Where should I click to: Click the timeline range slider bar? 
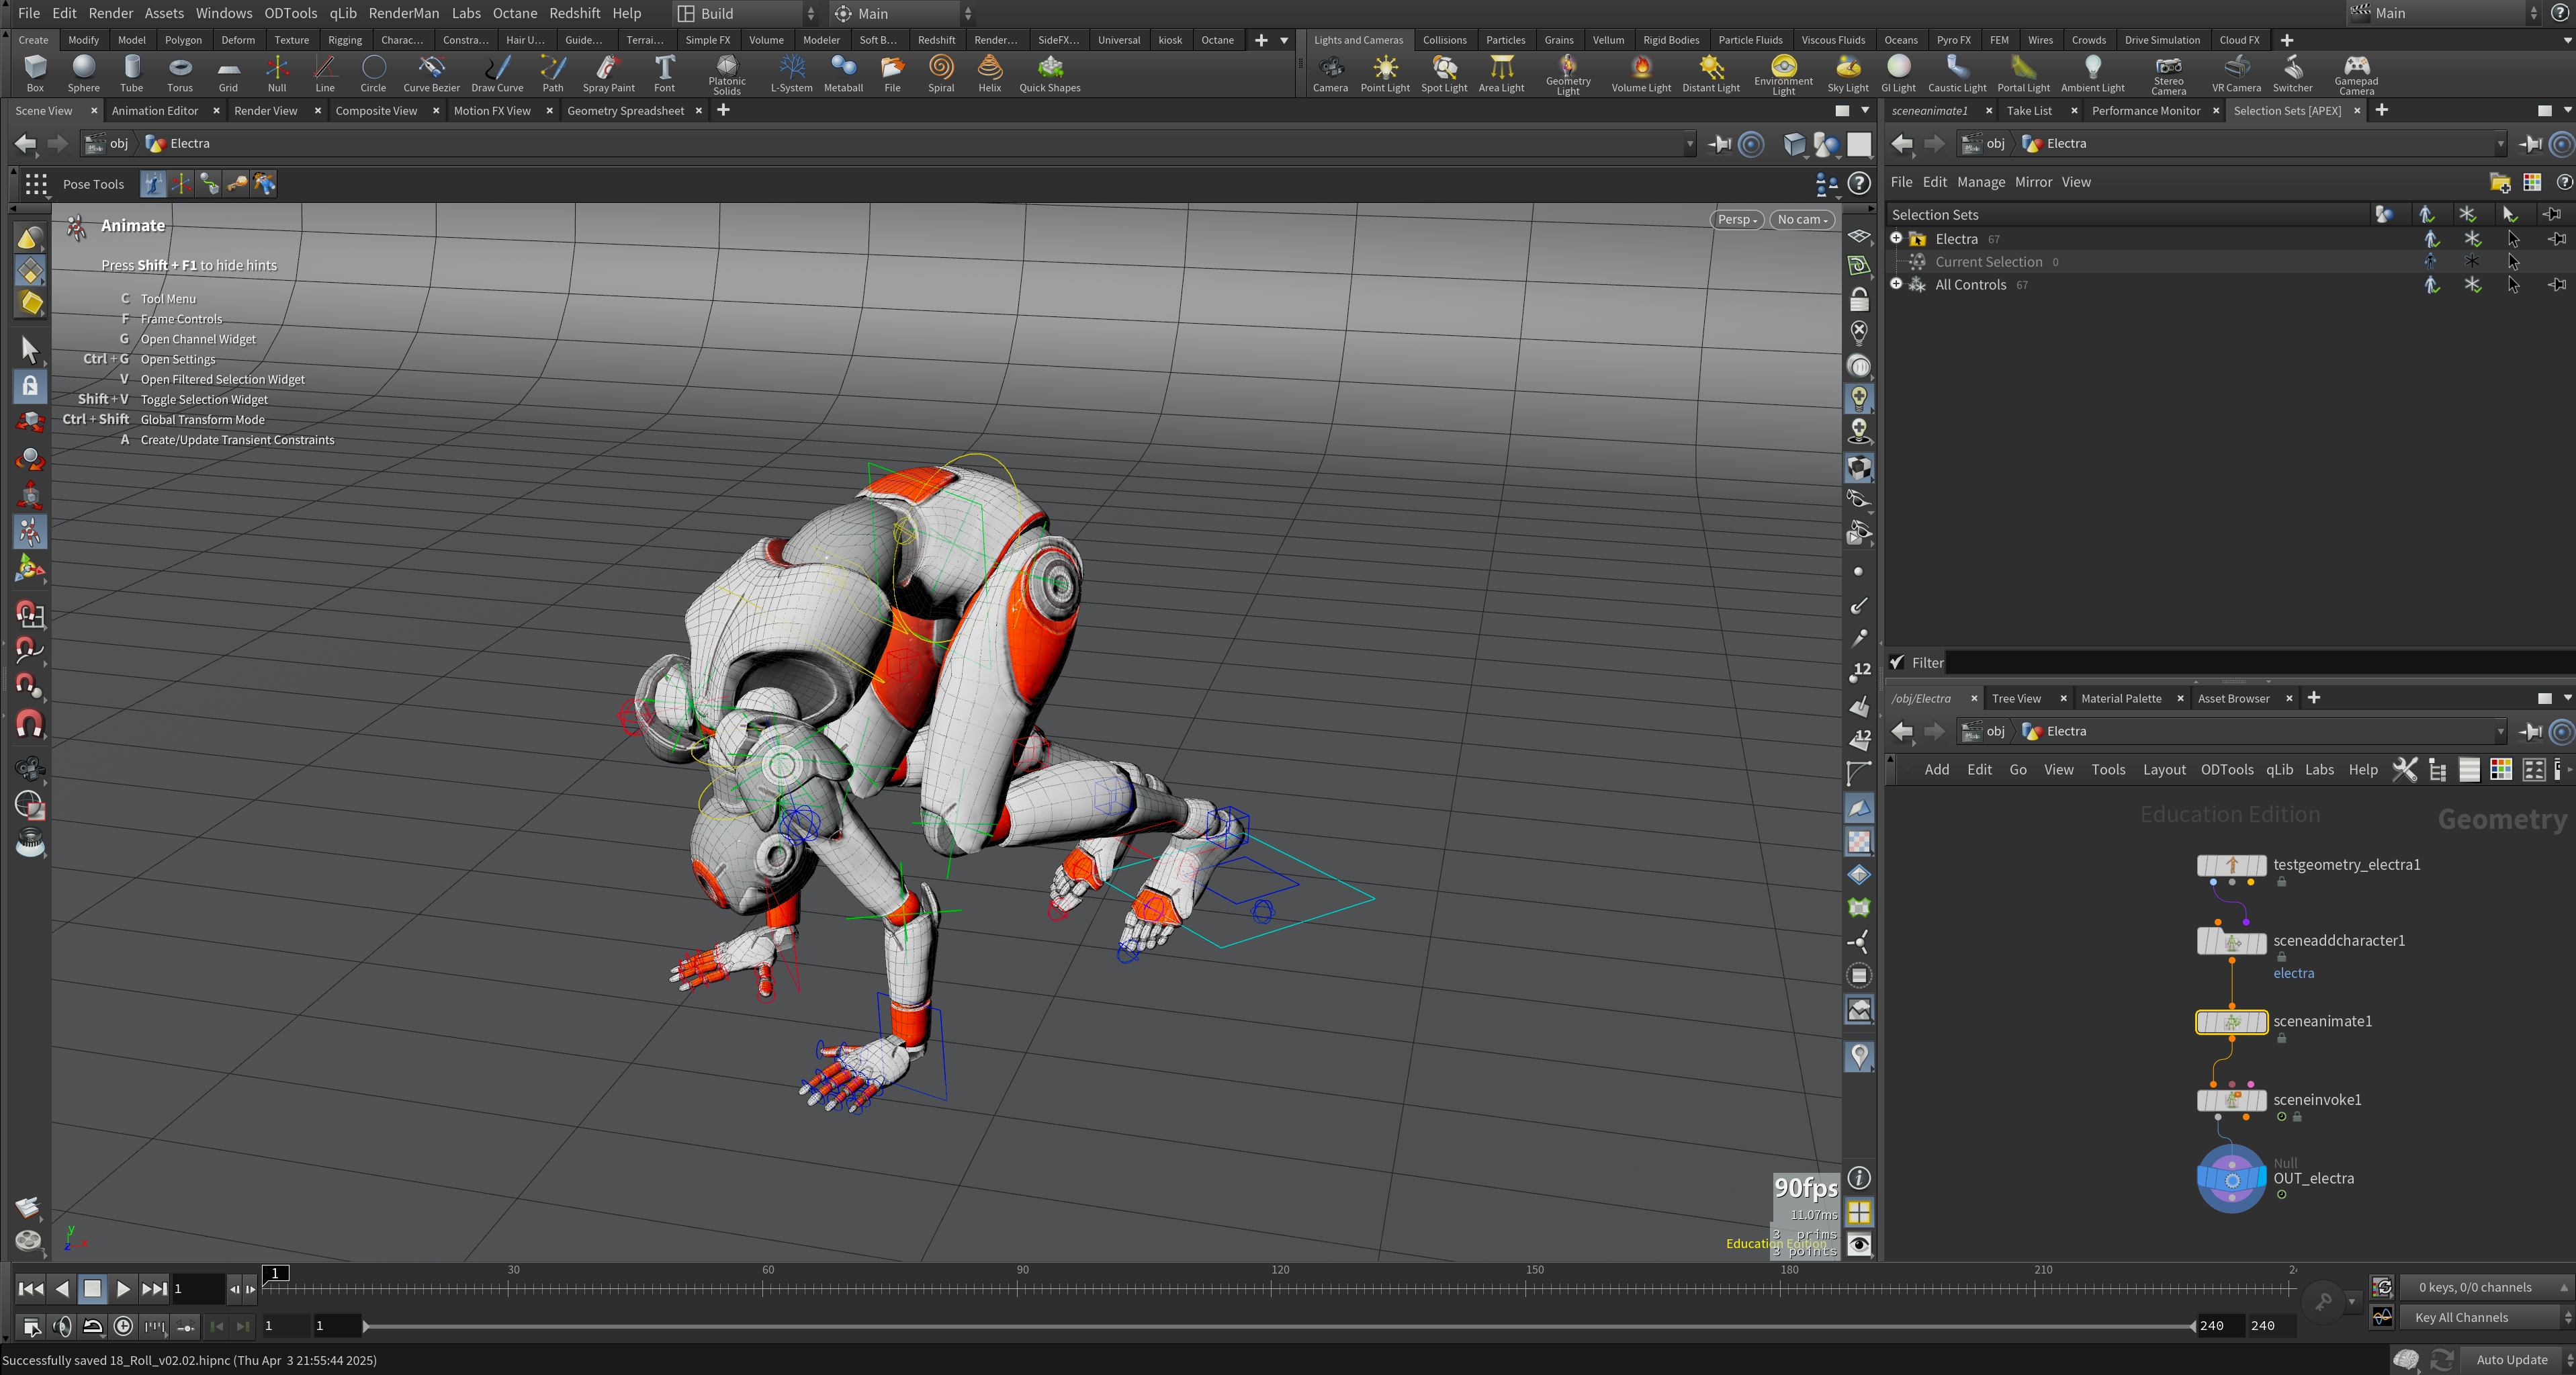tap(1279, 1326)
